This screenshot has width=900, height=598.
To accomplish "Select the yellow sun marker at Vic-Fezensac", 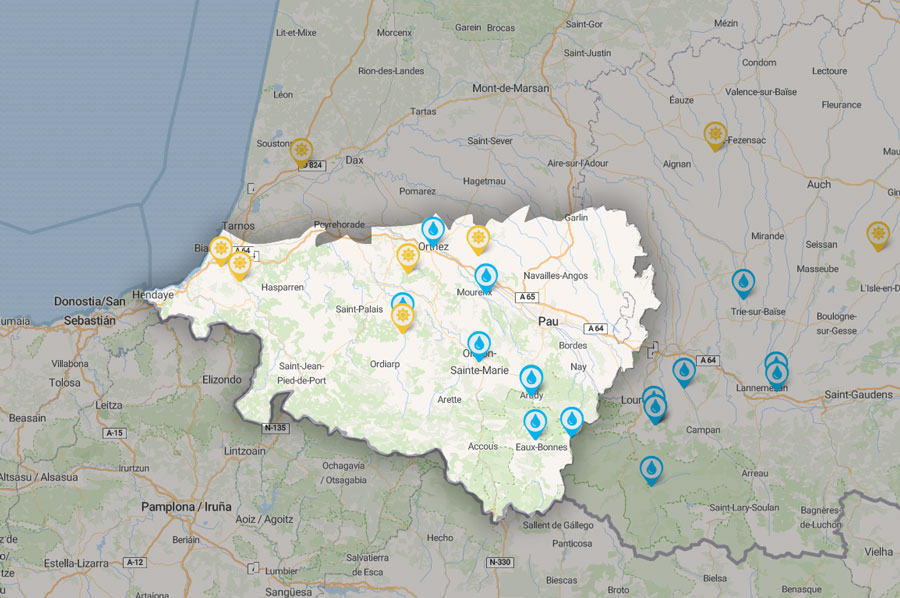I will click(714, 134).
